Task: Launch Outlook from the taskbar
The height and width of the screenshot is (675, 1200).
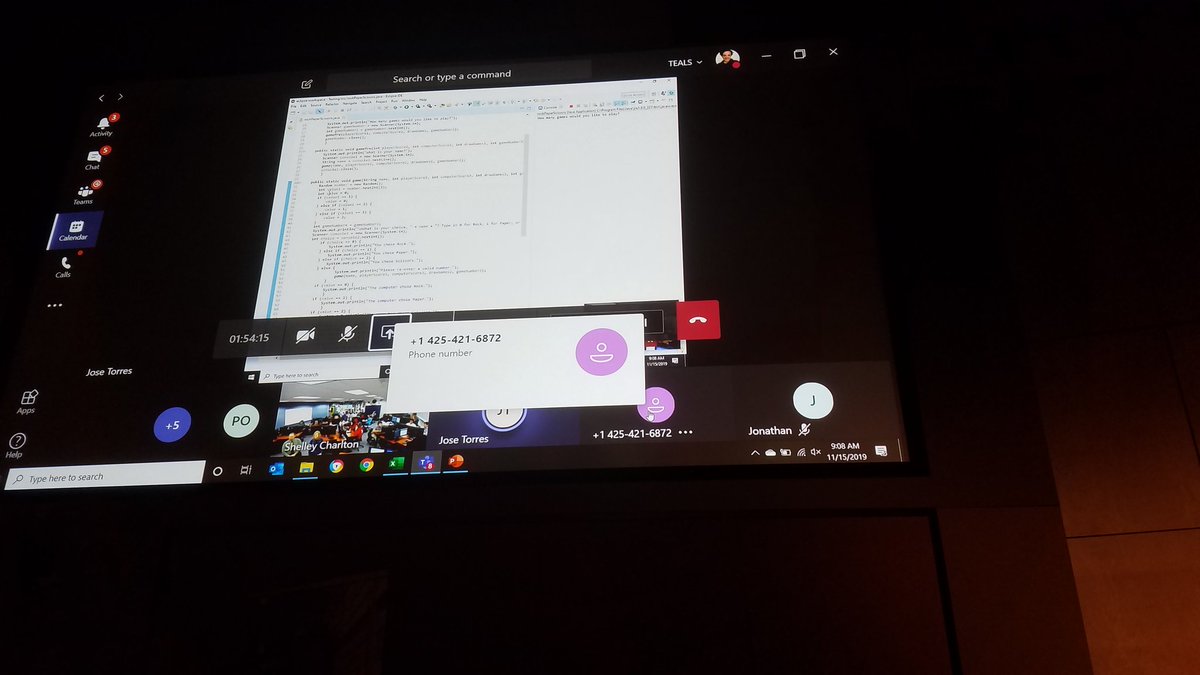Action: (x=276, y=468)
